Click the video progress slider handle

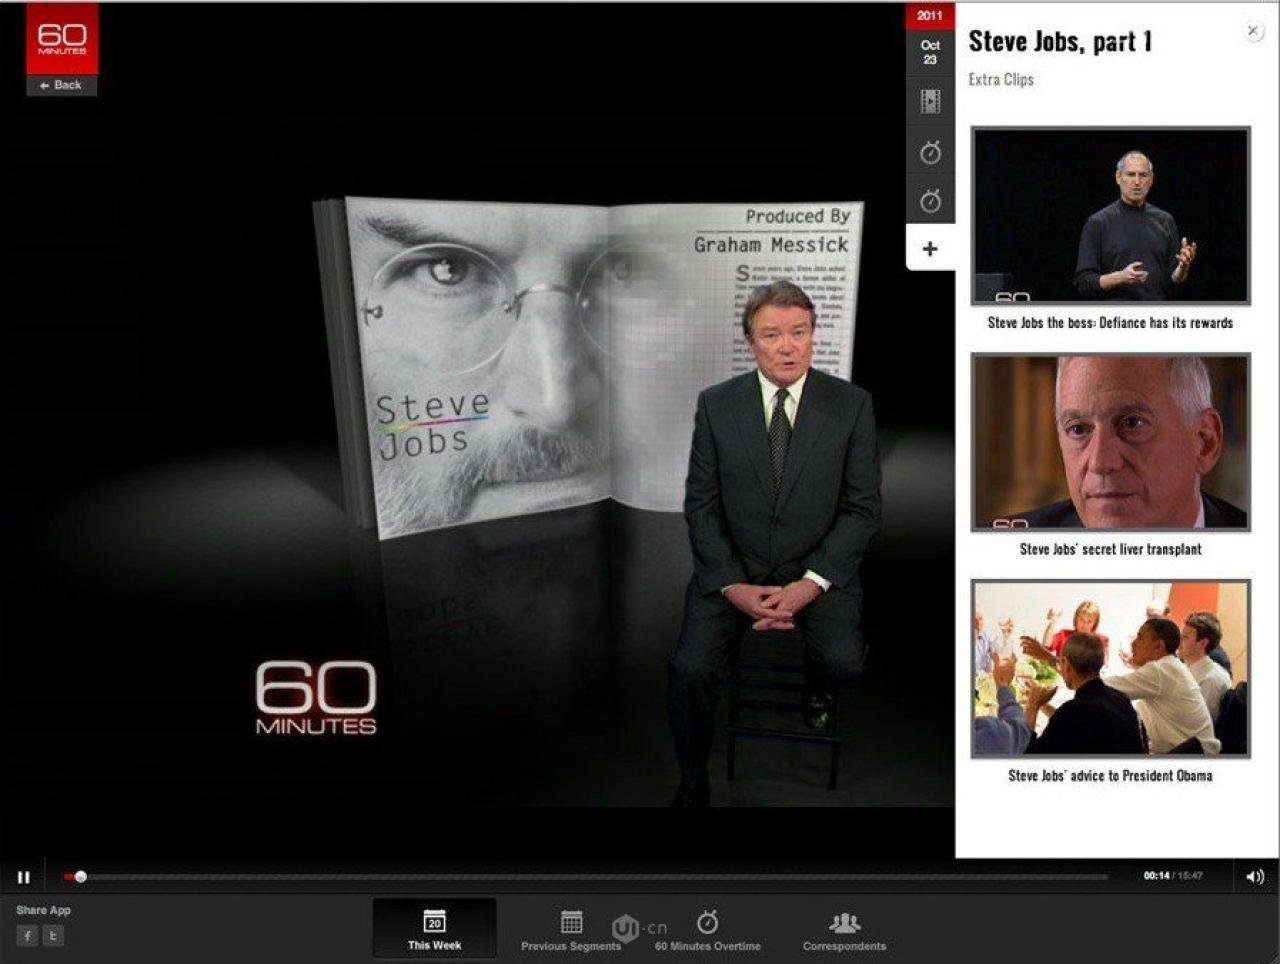point(81,877)
